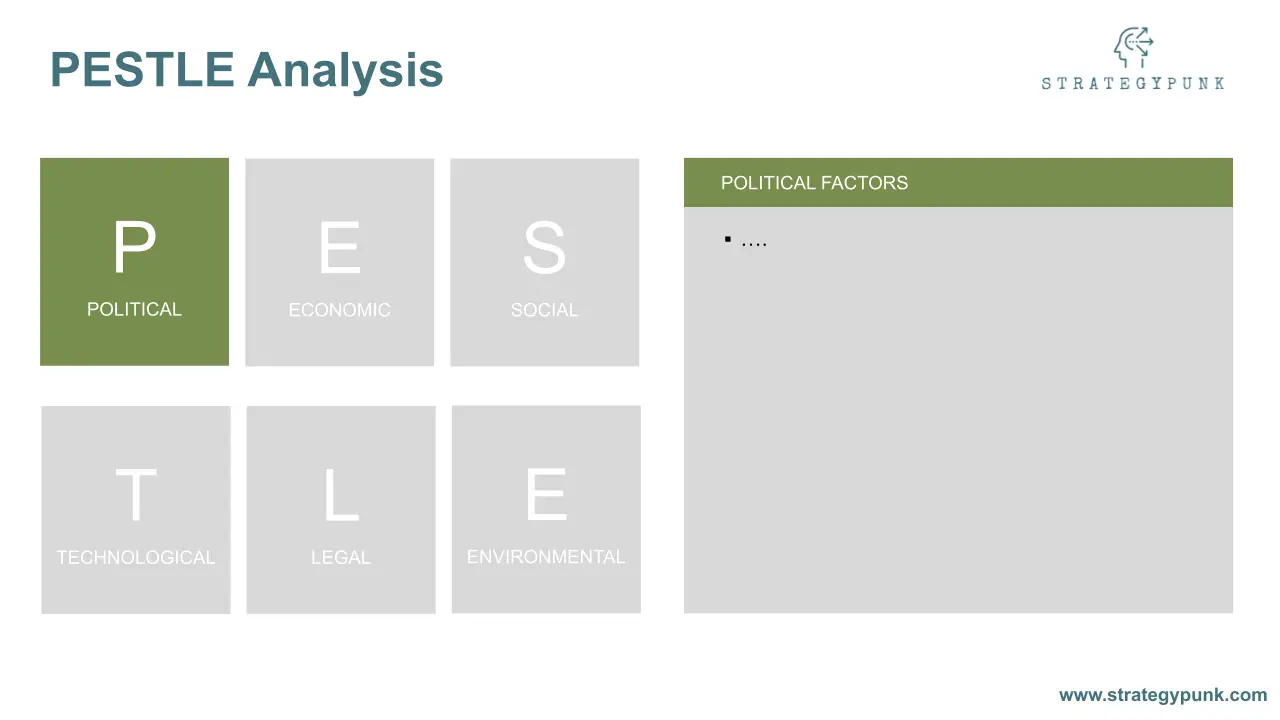This screenshot has height=720, width=1280.
Task: Open the www.strategypunk.com link
Action: click(x=1163, y=695)
